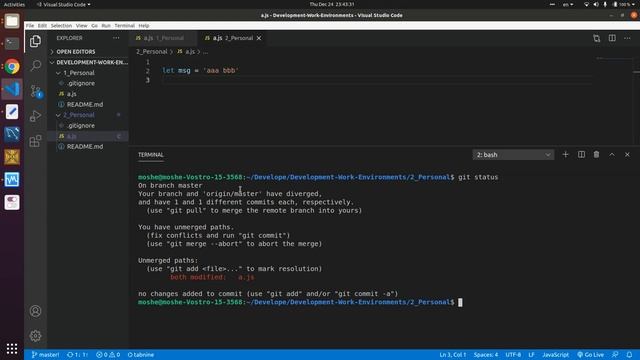Screen dimensions: 640x360
Task: Open the Extensions view
Action: point(36,141)
